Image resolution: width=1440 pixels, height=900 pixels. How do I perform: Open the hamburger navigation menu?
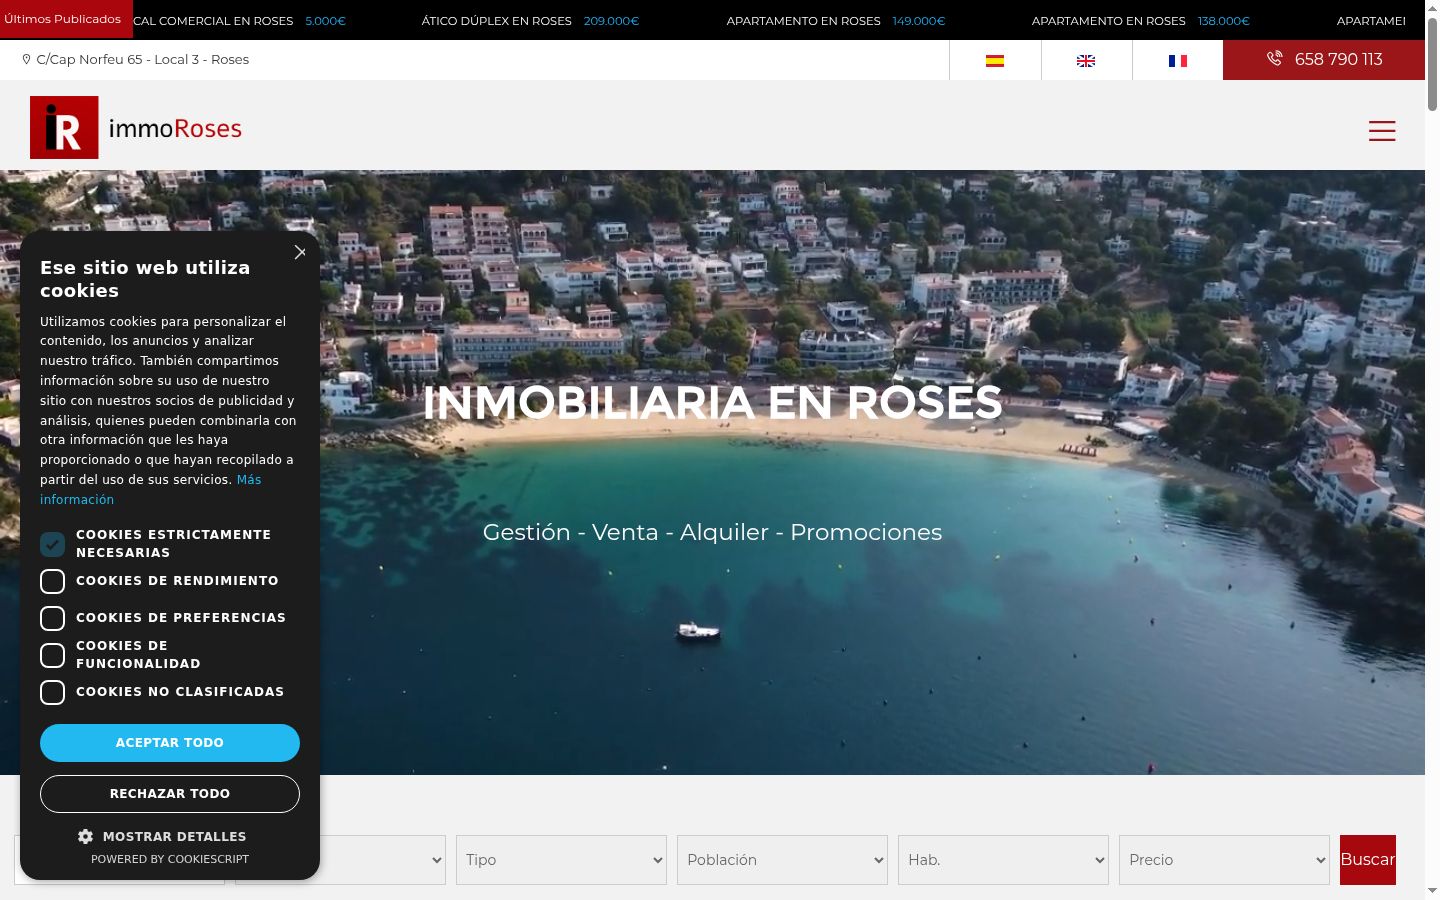(1382, 131)
